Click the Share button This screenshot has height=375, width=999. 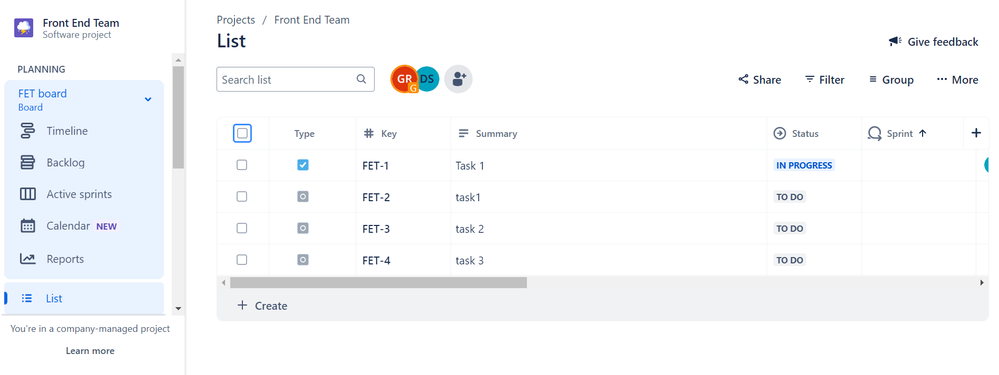pos(759,80)
